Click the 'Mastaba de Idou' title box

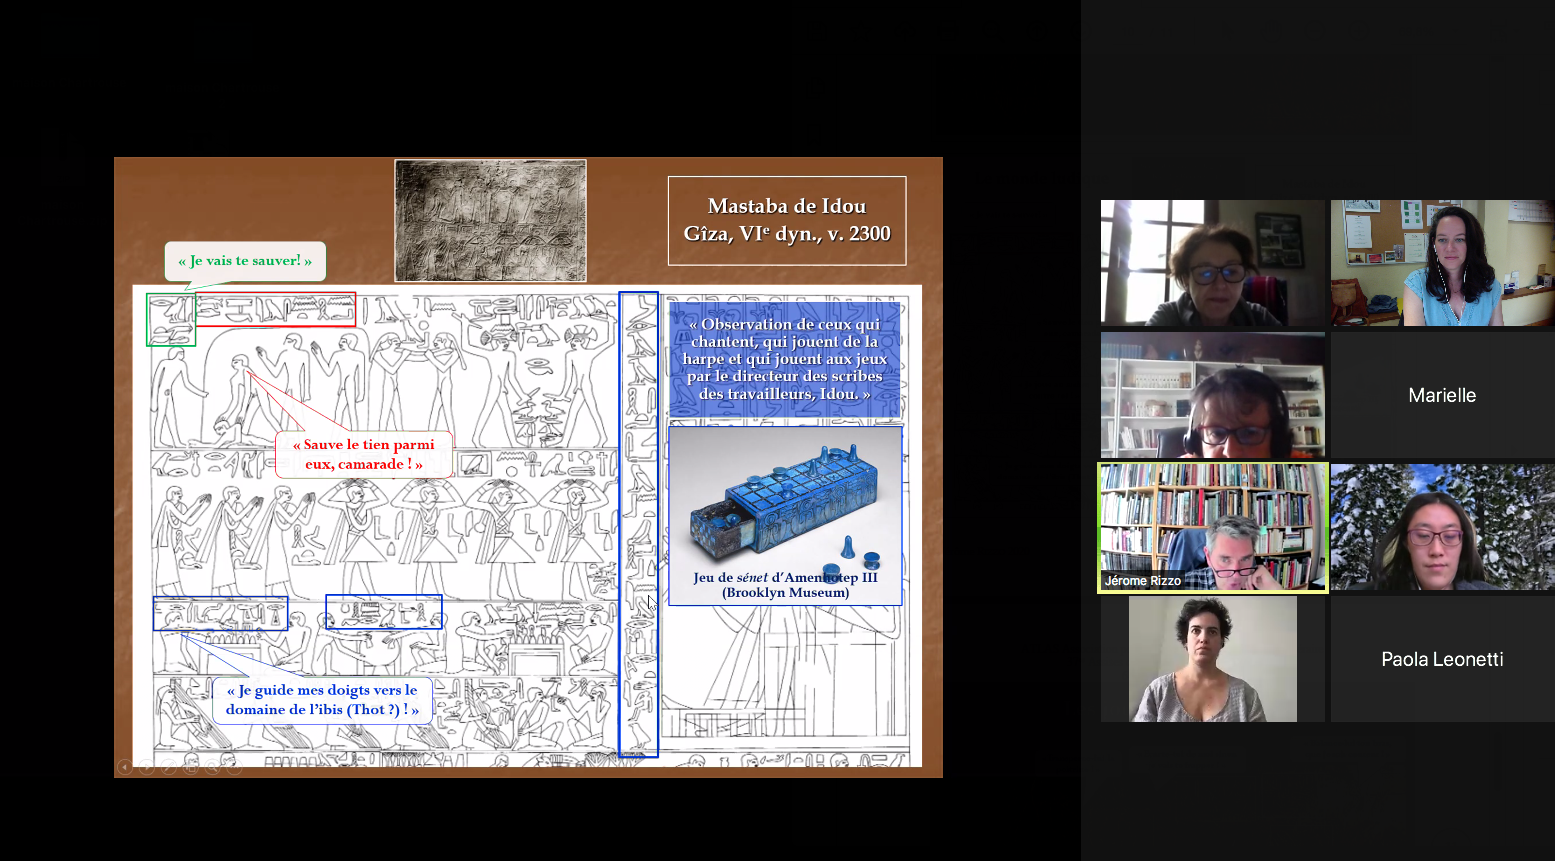pyautogui.click(x=787, y=221)
